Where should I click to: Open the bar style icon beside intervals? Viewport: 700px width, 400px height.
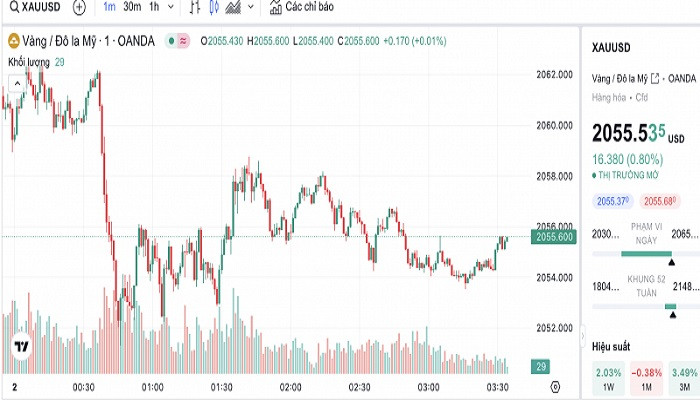point(193,7)
